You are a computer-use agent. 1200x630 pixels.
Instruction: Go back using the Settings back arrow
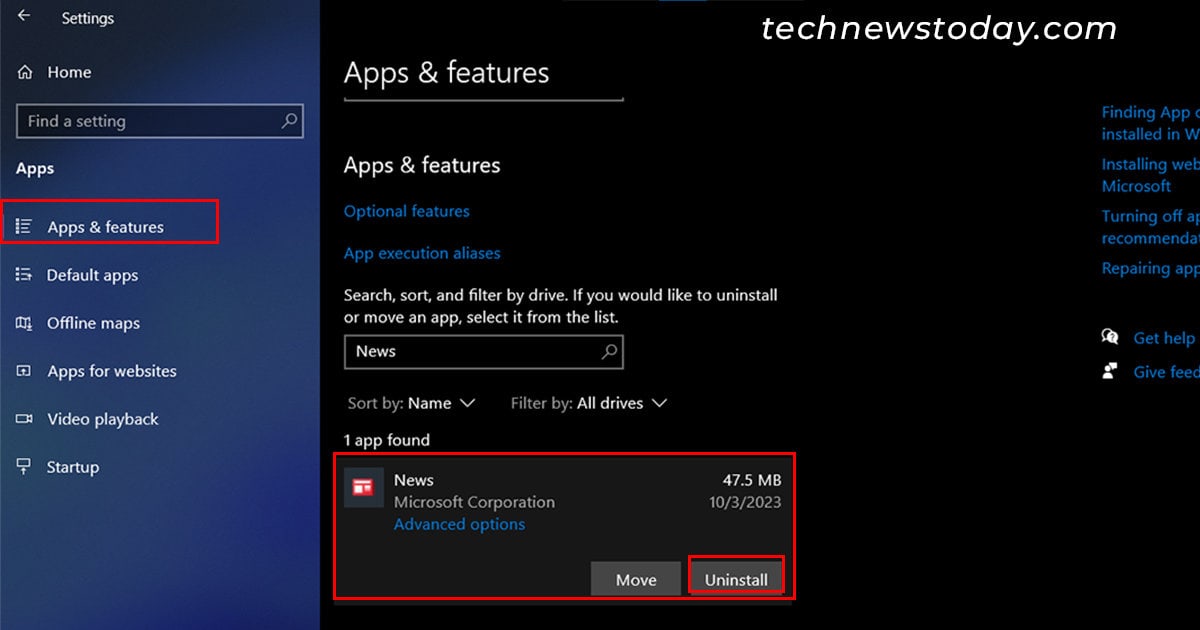[24, 16]
